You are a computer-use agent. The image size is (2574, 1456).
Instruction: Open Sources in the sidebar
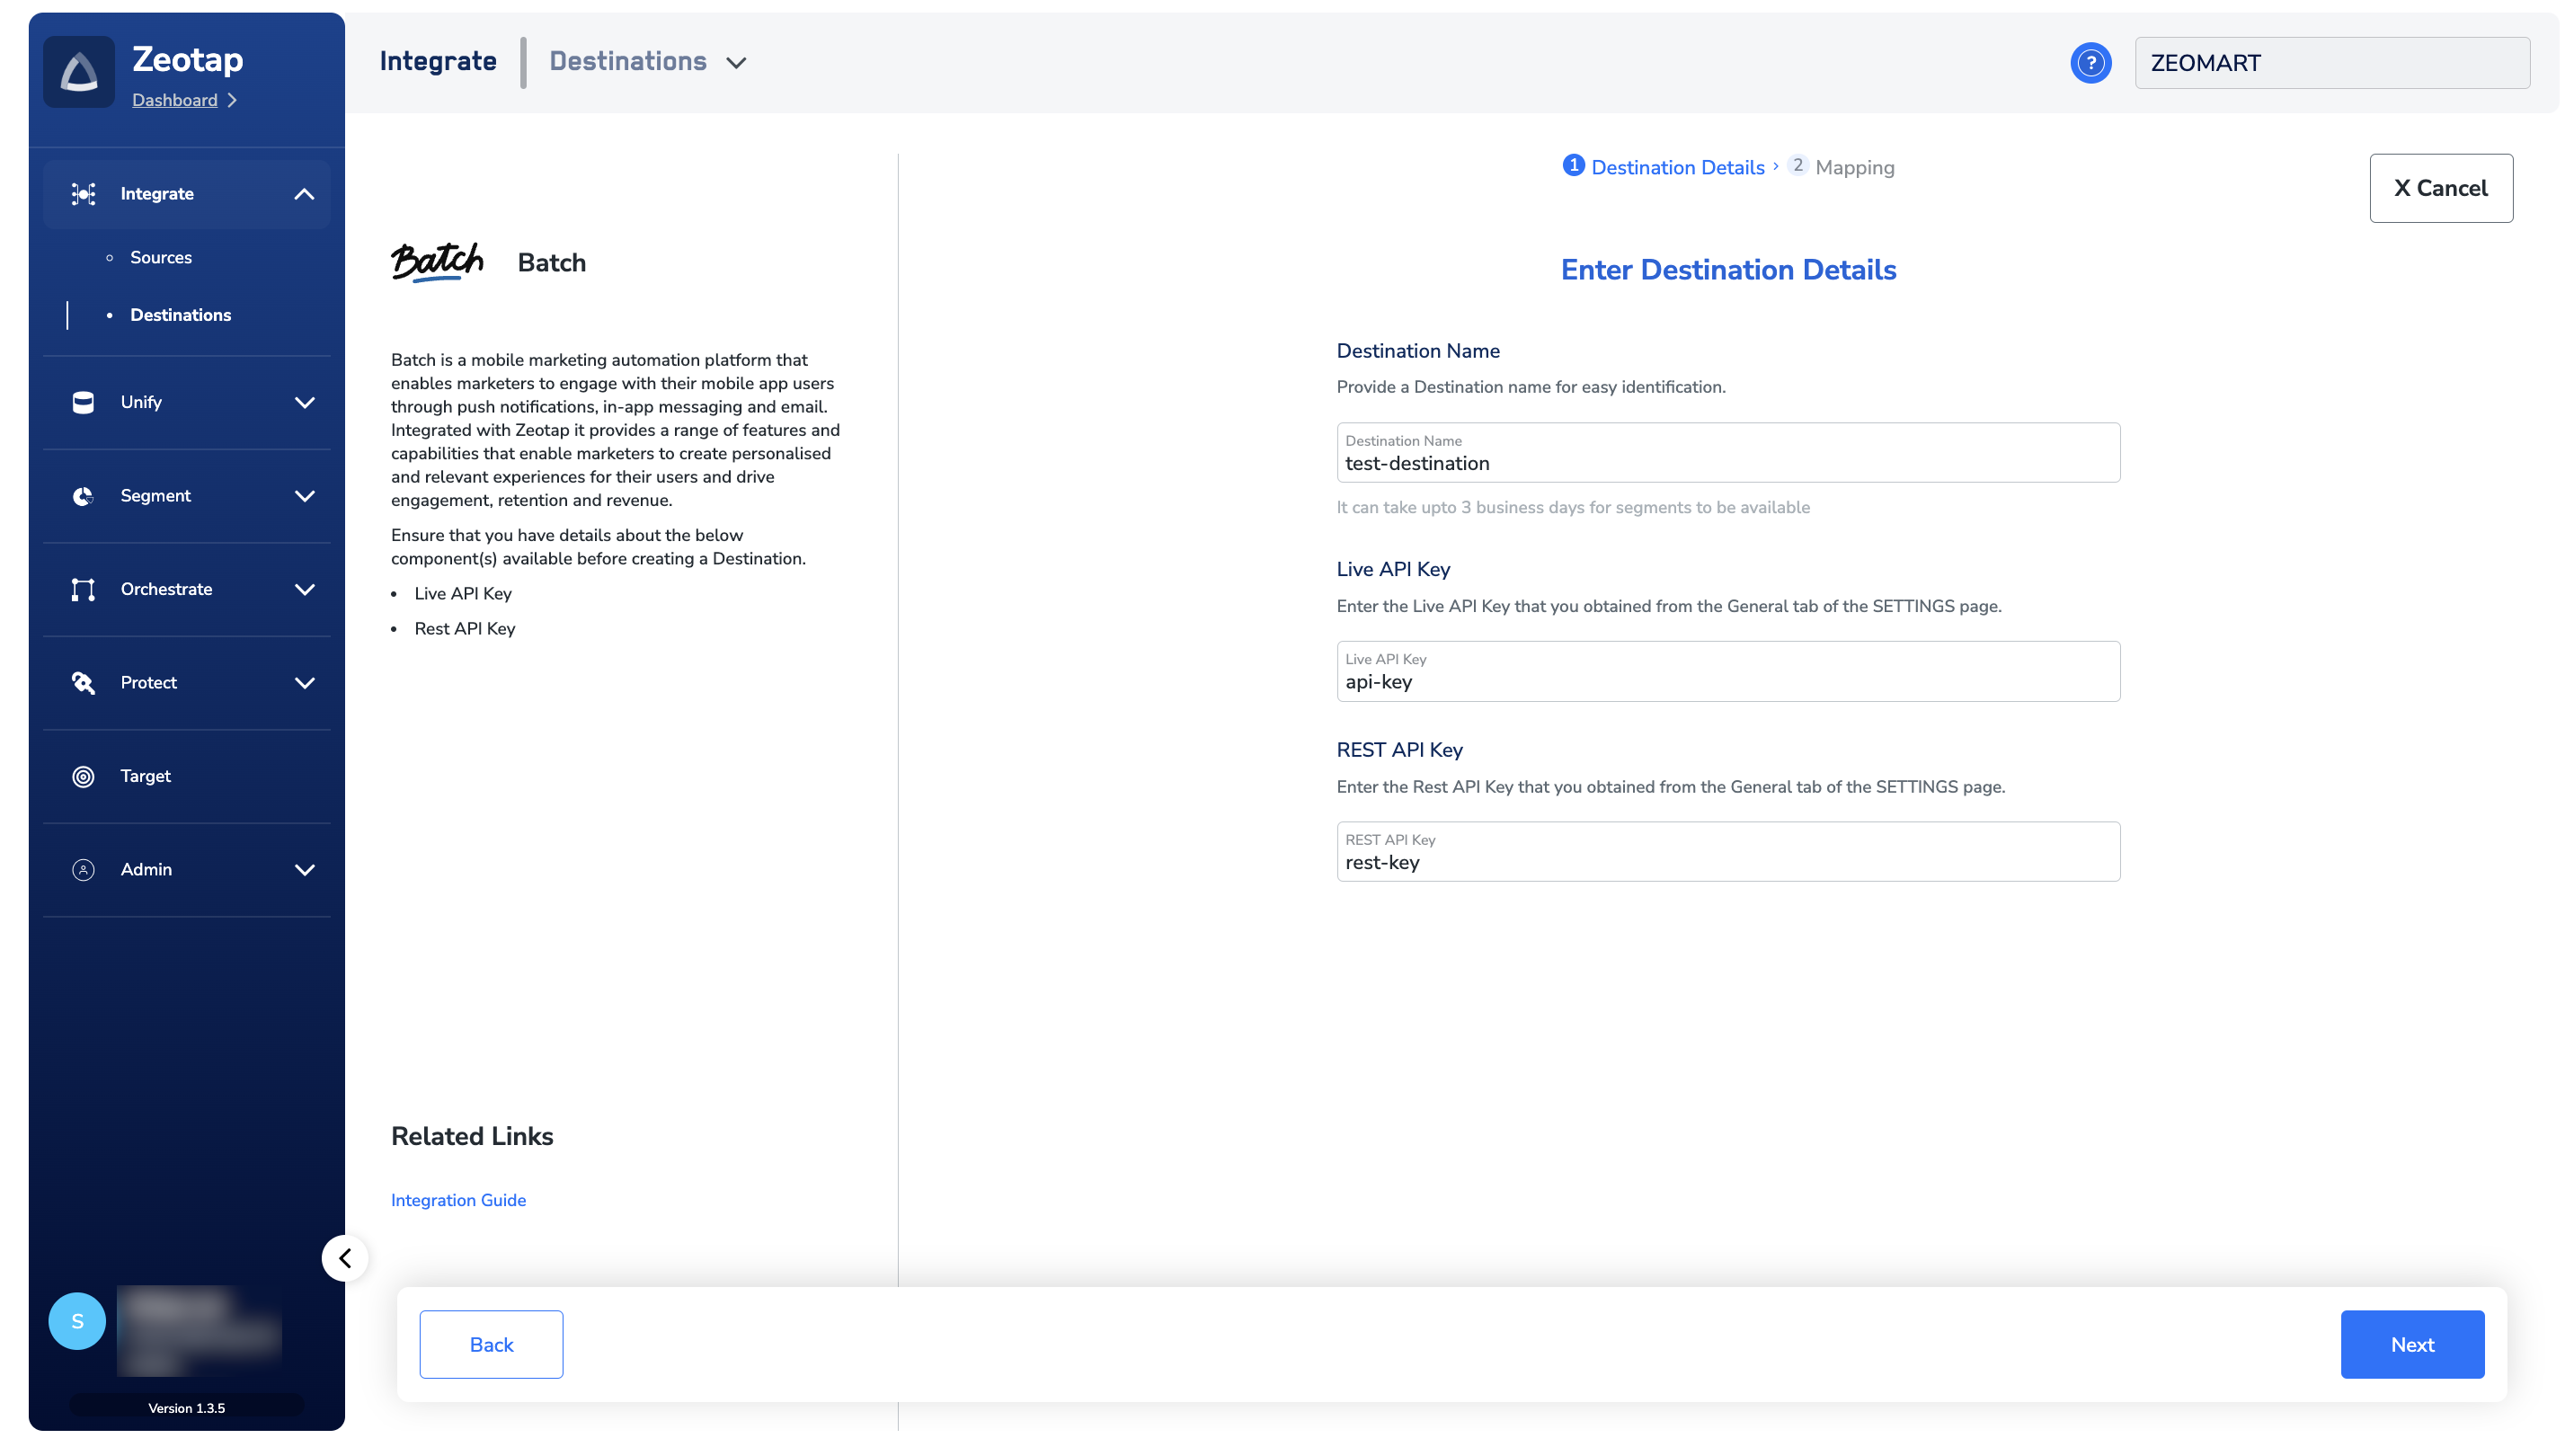[x=161, y=257]
